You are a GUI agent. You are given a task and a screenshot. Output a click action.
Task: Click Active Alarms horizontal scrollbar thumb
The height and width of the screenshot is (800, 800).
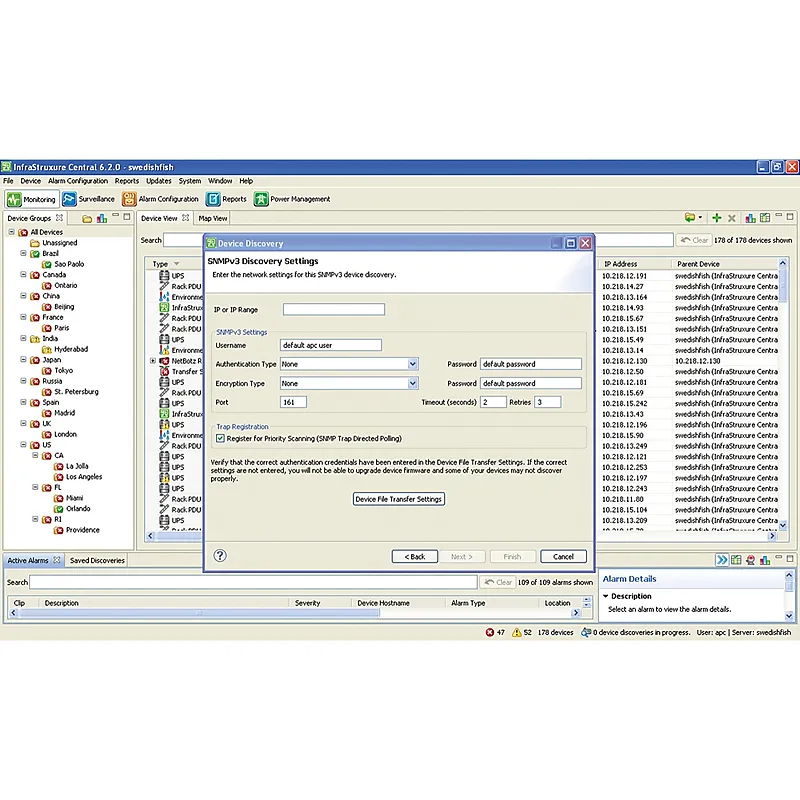coord(199,613)
